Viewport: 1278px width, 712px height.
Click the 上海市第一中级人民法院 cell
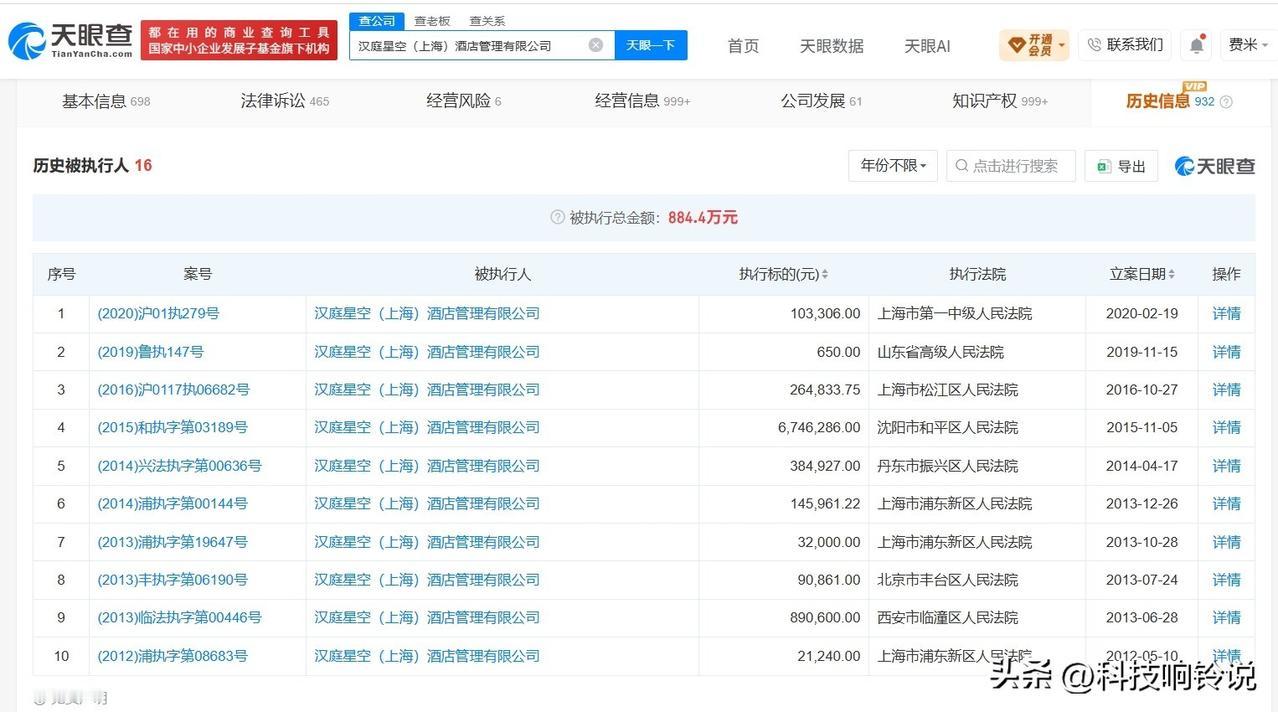pyautogui.click(x=954, y=313)
